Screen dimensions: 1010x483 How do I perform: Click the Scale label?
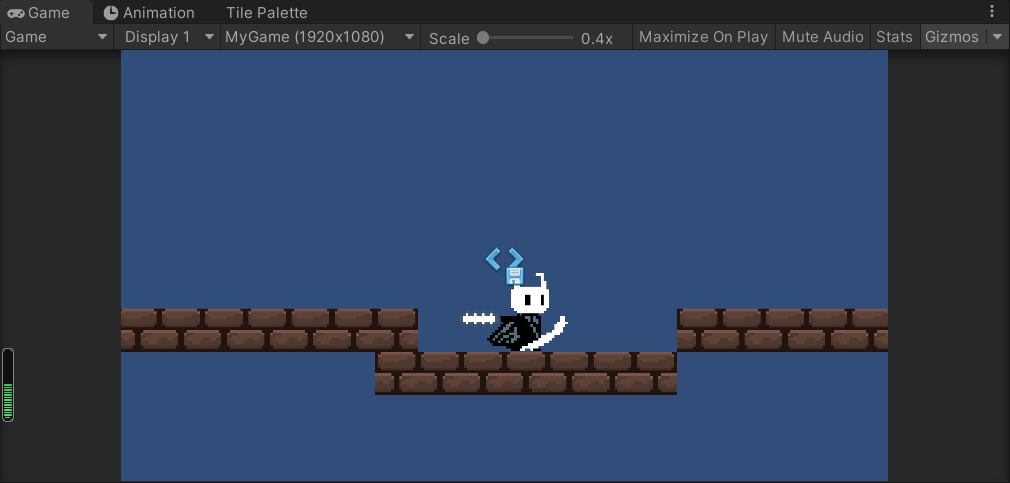(x=449, y=39)
